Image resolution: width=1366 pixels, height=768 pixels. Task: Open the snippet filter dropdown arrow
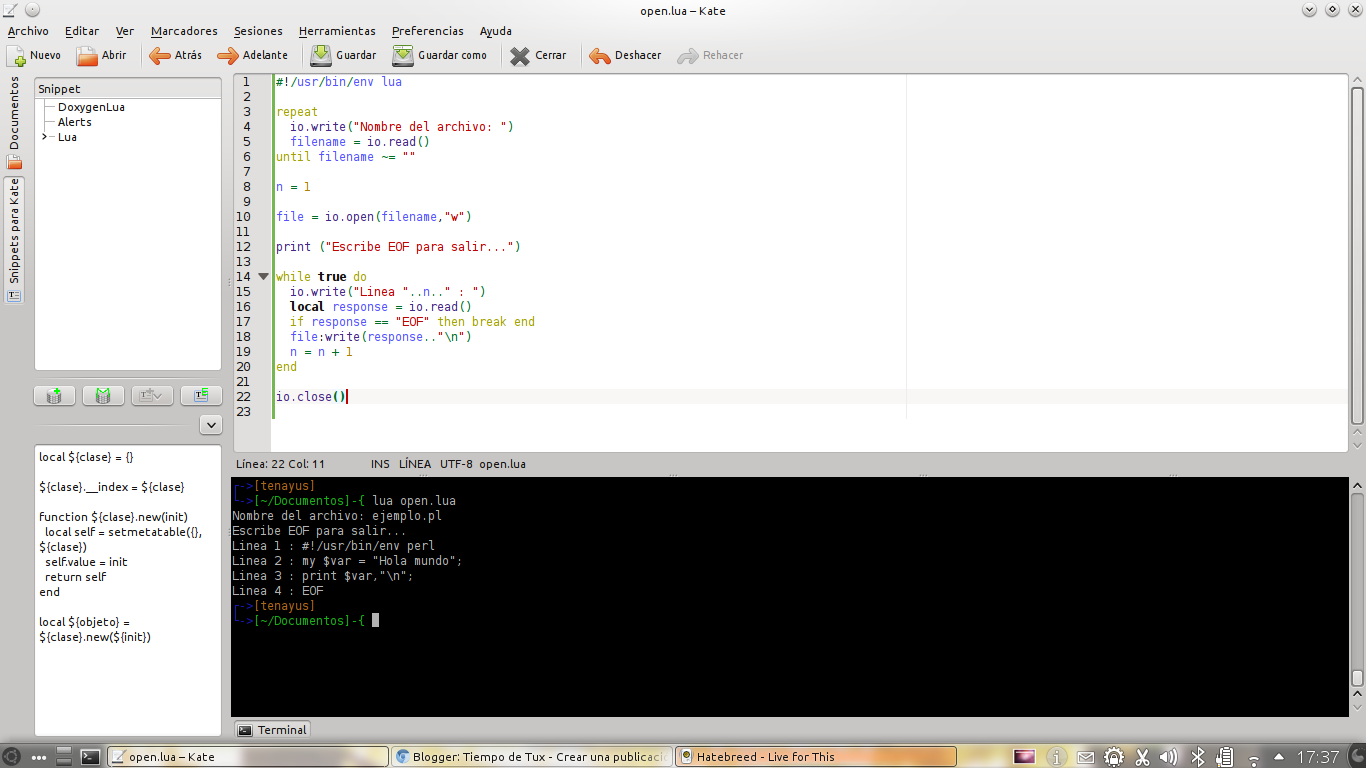210,424
